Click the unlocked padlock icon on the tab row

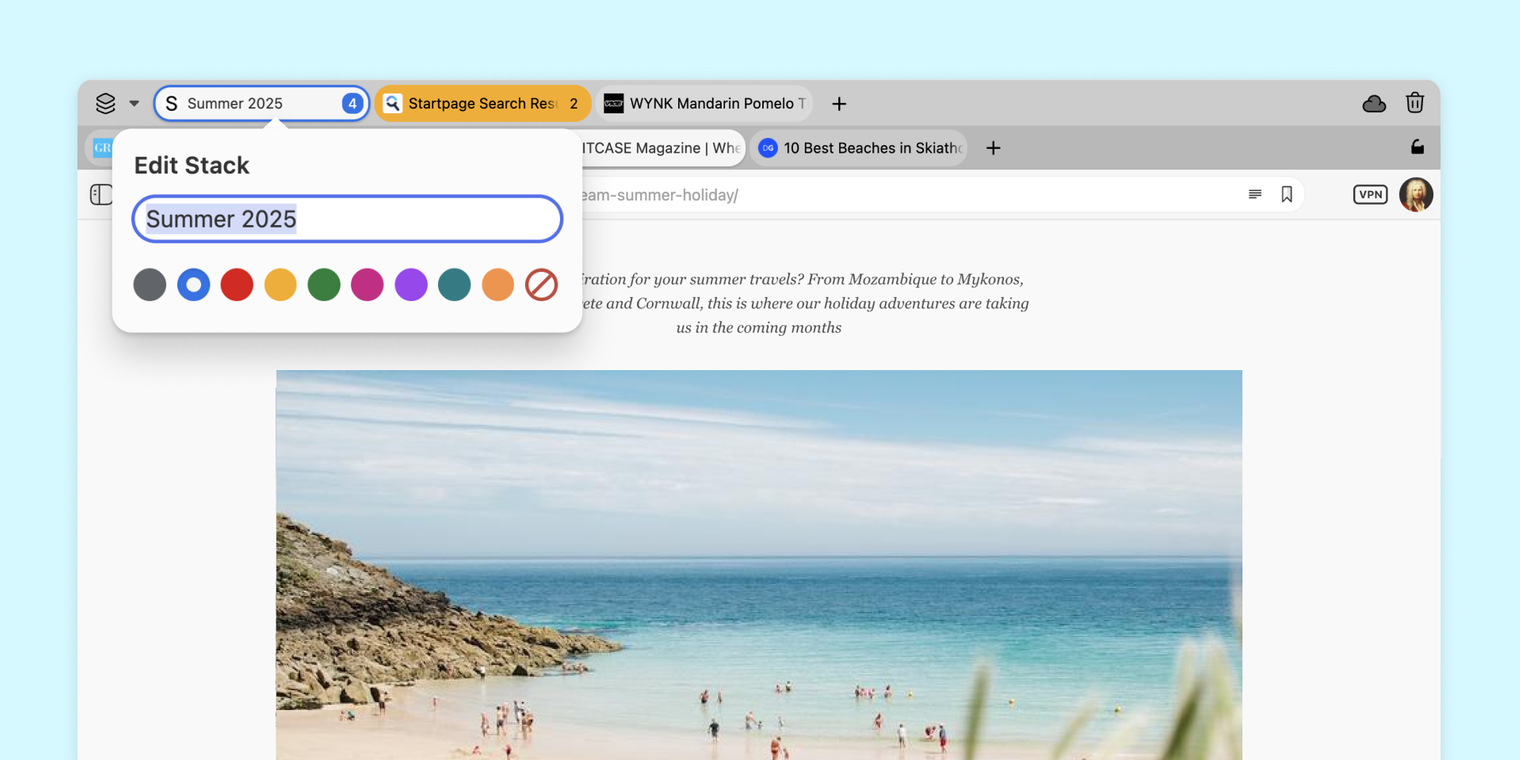1417,147
